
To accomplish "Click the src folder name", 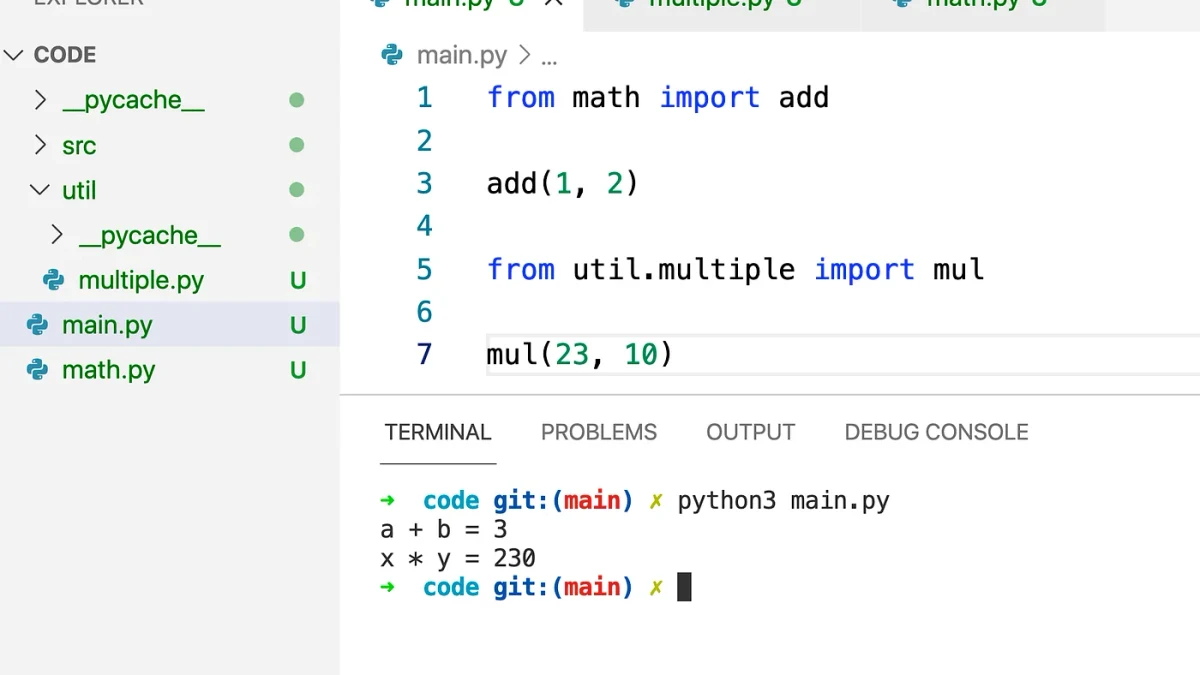I will tap(79, 146).
